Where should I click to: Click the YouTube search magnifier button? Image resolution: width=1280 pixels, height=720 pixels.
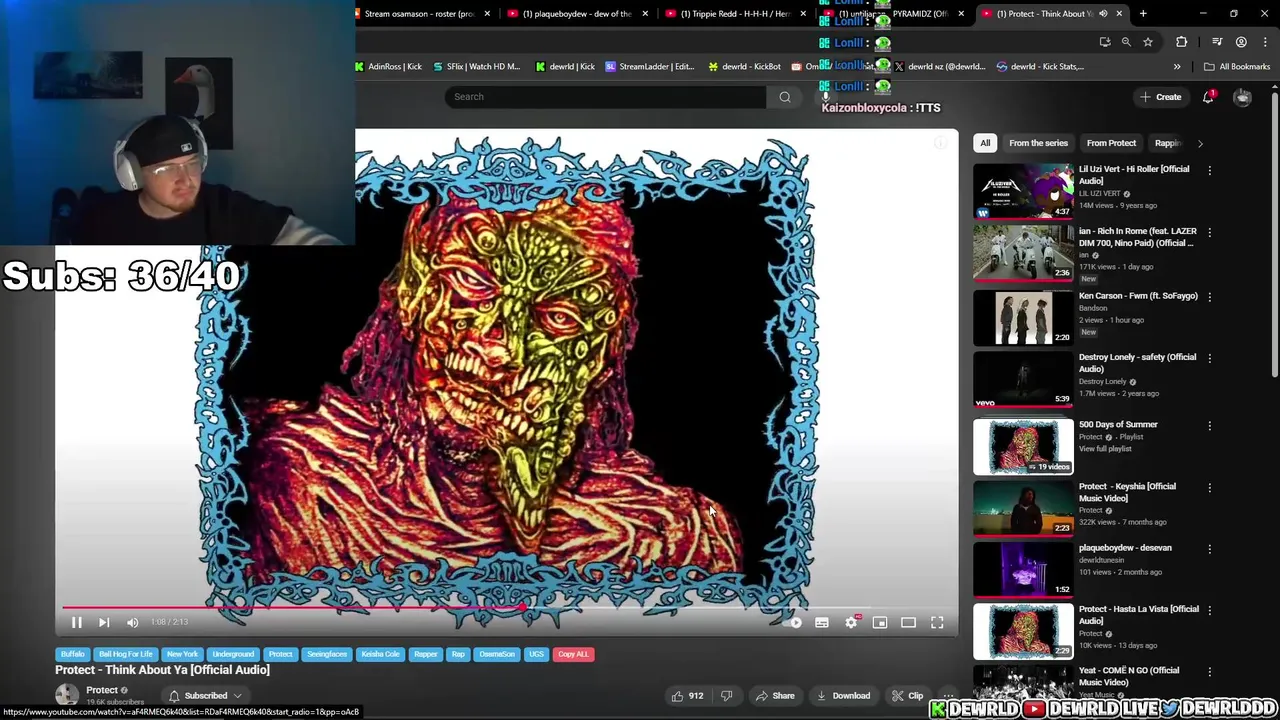coord(785,97)
